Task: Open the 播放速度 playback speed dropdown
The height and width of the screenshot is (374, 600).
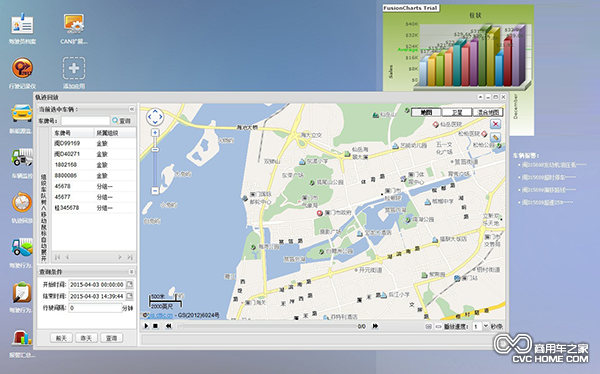Action: (x=486, y=326)
